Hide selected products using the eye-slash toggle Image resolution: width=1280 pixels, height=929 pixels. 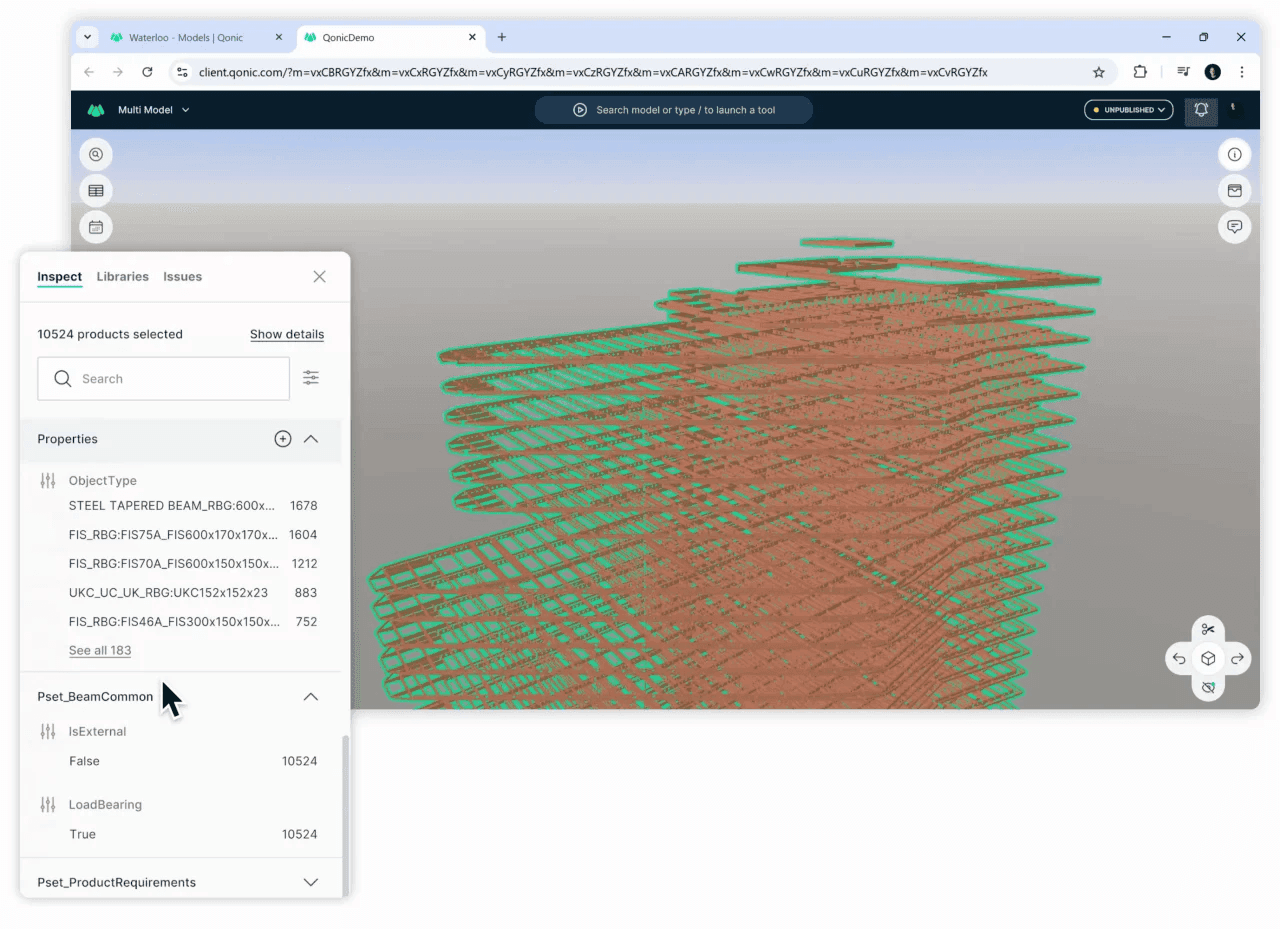[1208, 687]
